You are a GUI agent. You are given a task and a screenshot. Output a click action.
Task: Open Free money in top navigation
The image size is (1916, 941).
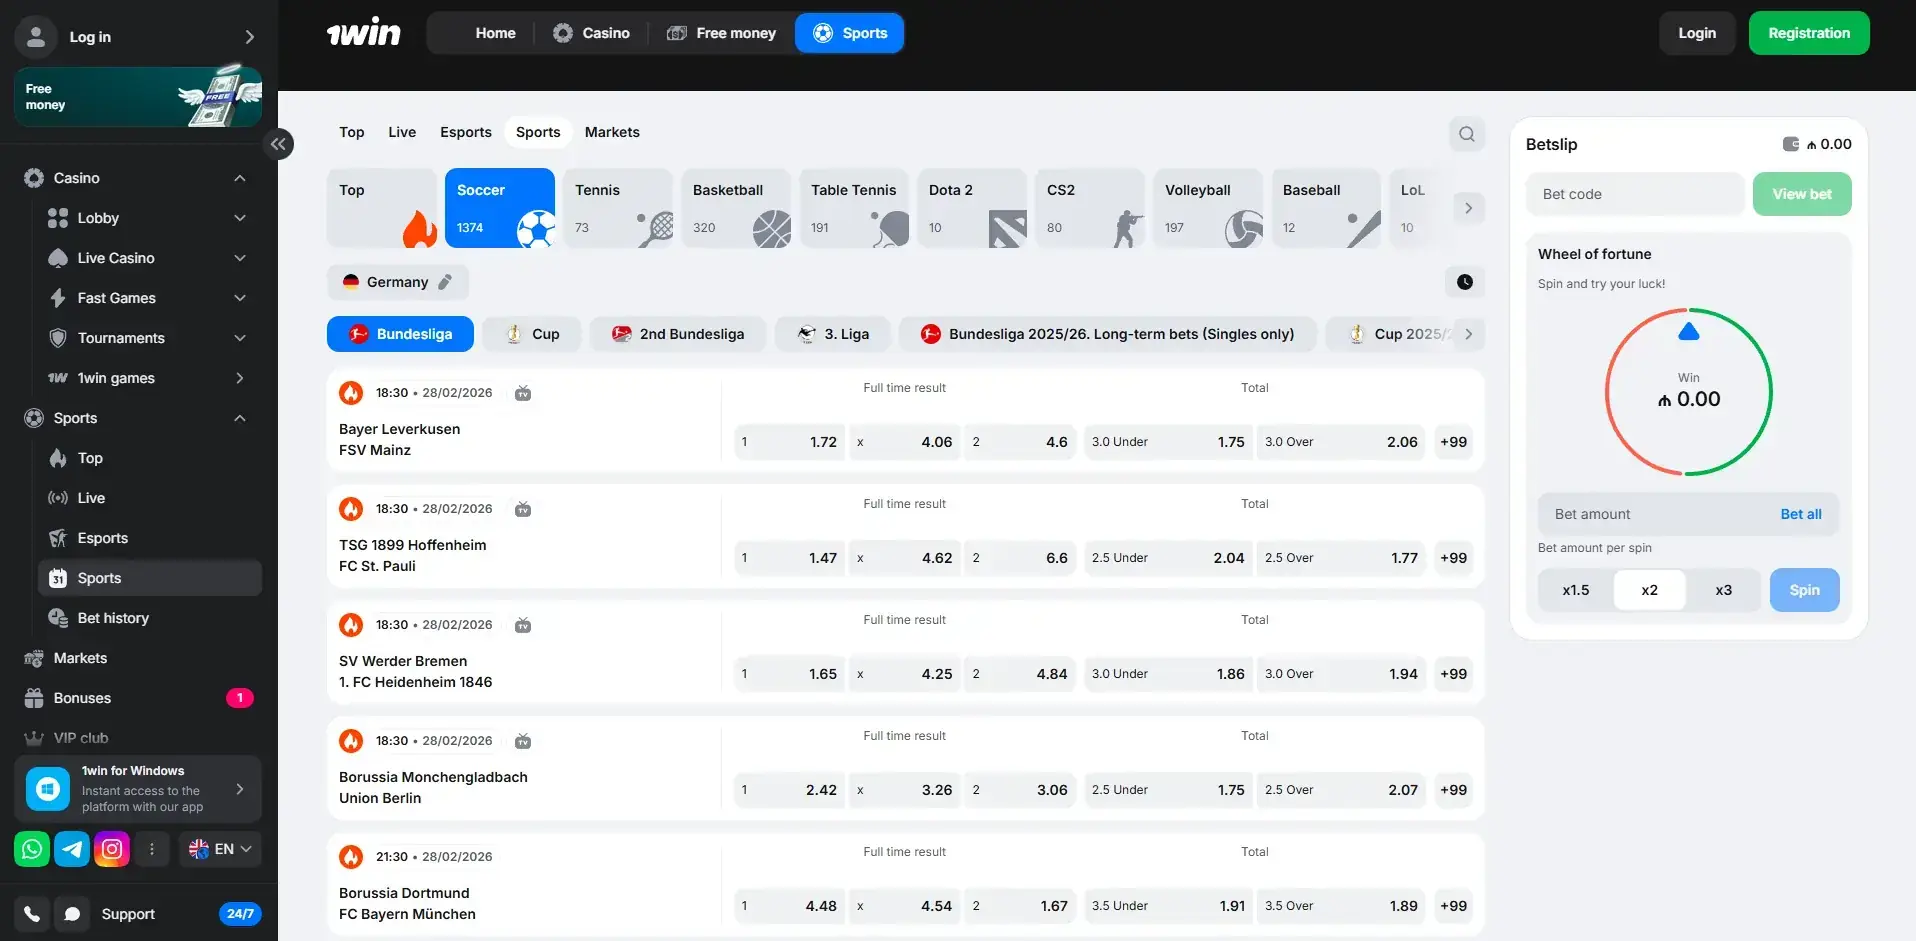pos(721,33)
